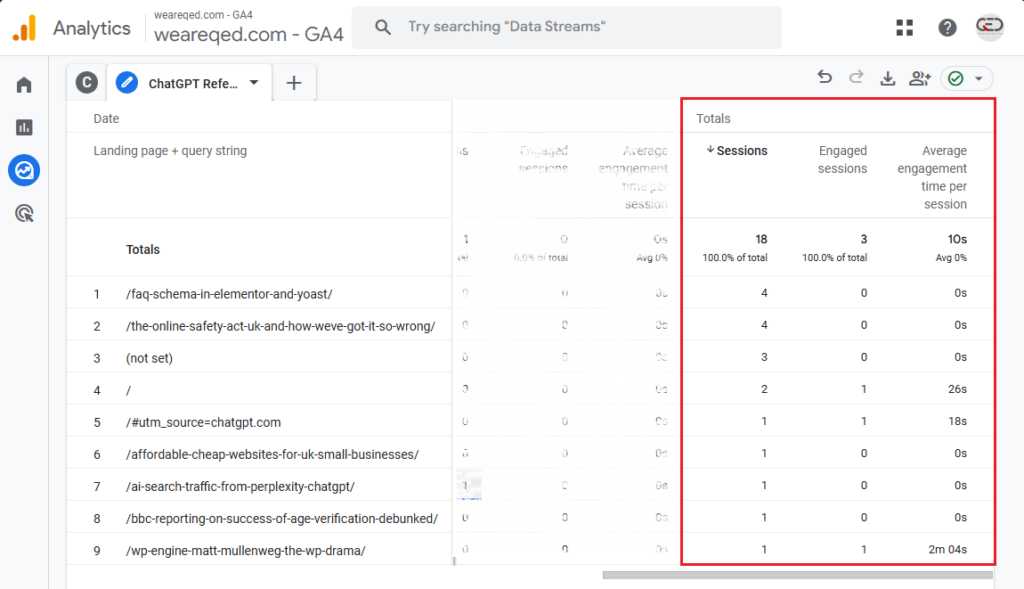Screen dimensions: 1024x589
Task: Download the exploration data
Action: 888,78
